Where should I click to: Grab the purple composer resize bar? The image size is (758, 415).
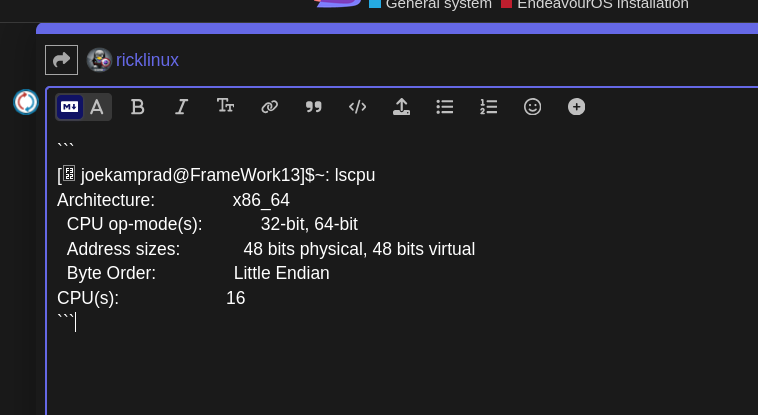[x=400, y=29]
